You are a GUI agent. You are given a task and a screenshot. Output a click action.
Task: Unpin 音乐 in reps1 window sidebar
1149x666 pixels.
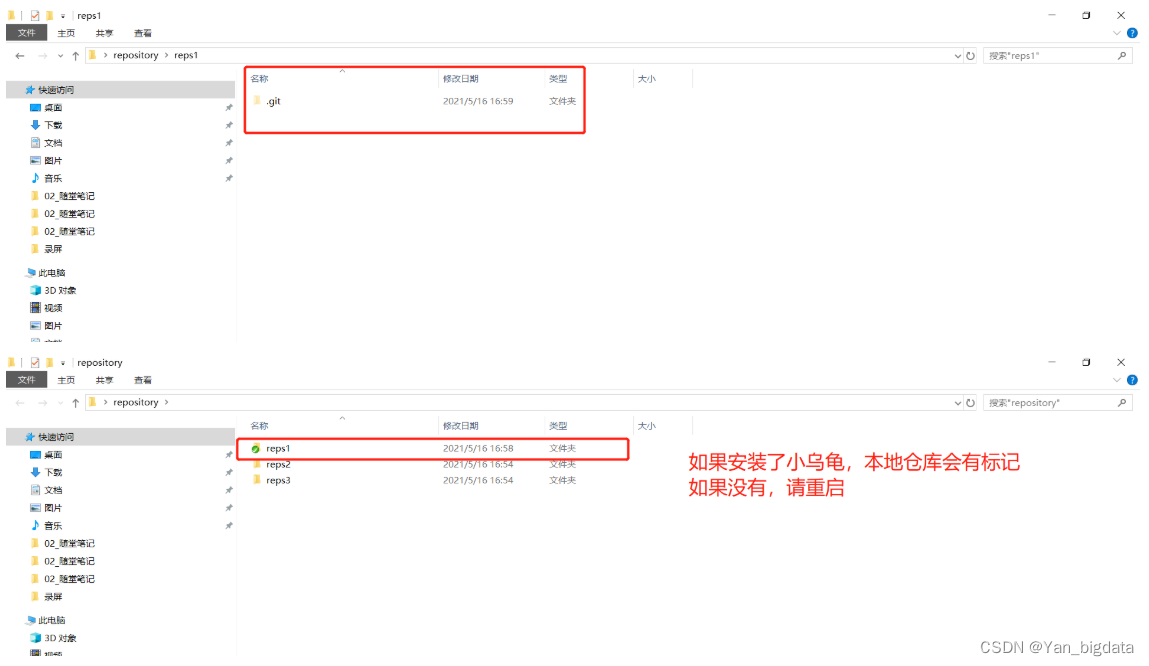pos(229,179)
